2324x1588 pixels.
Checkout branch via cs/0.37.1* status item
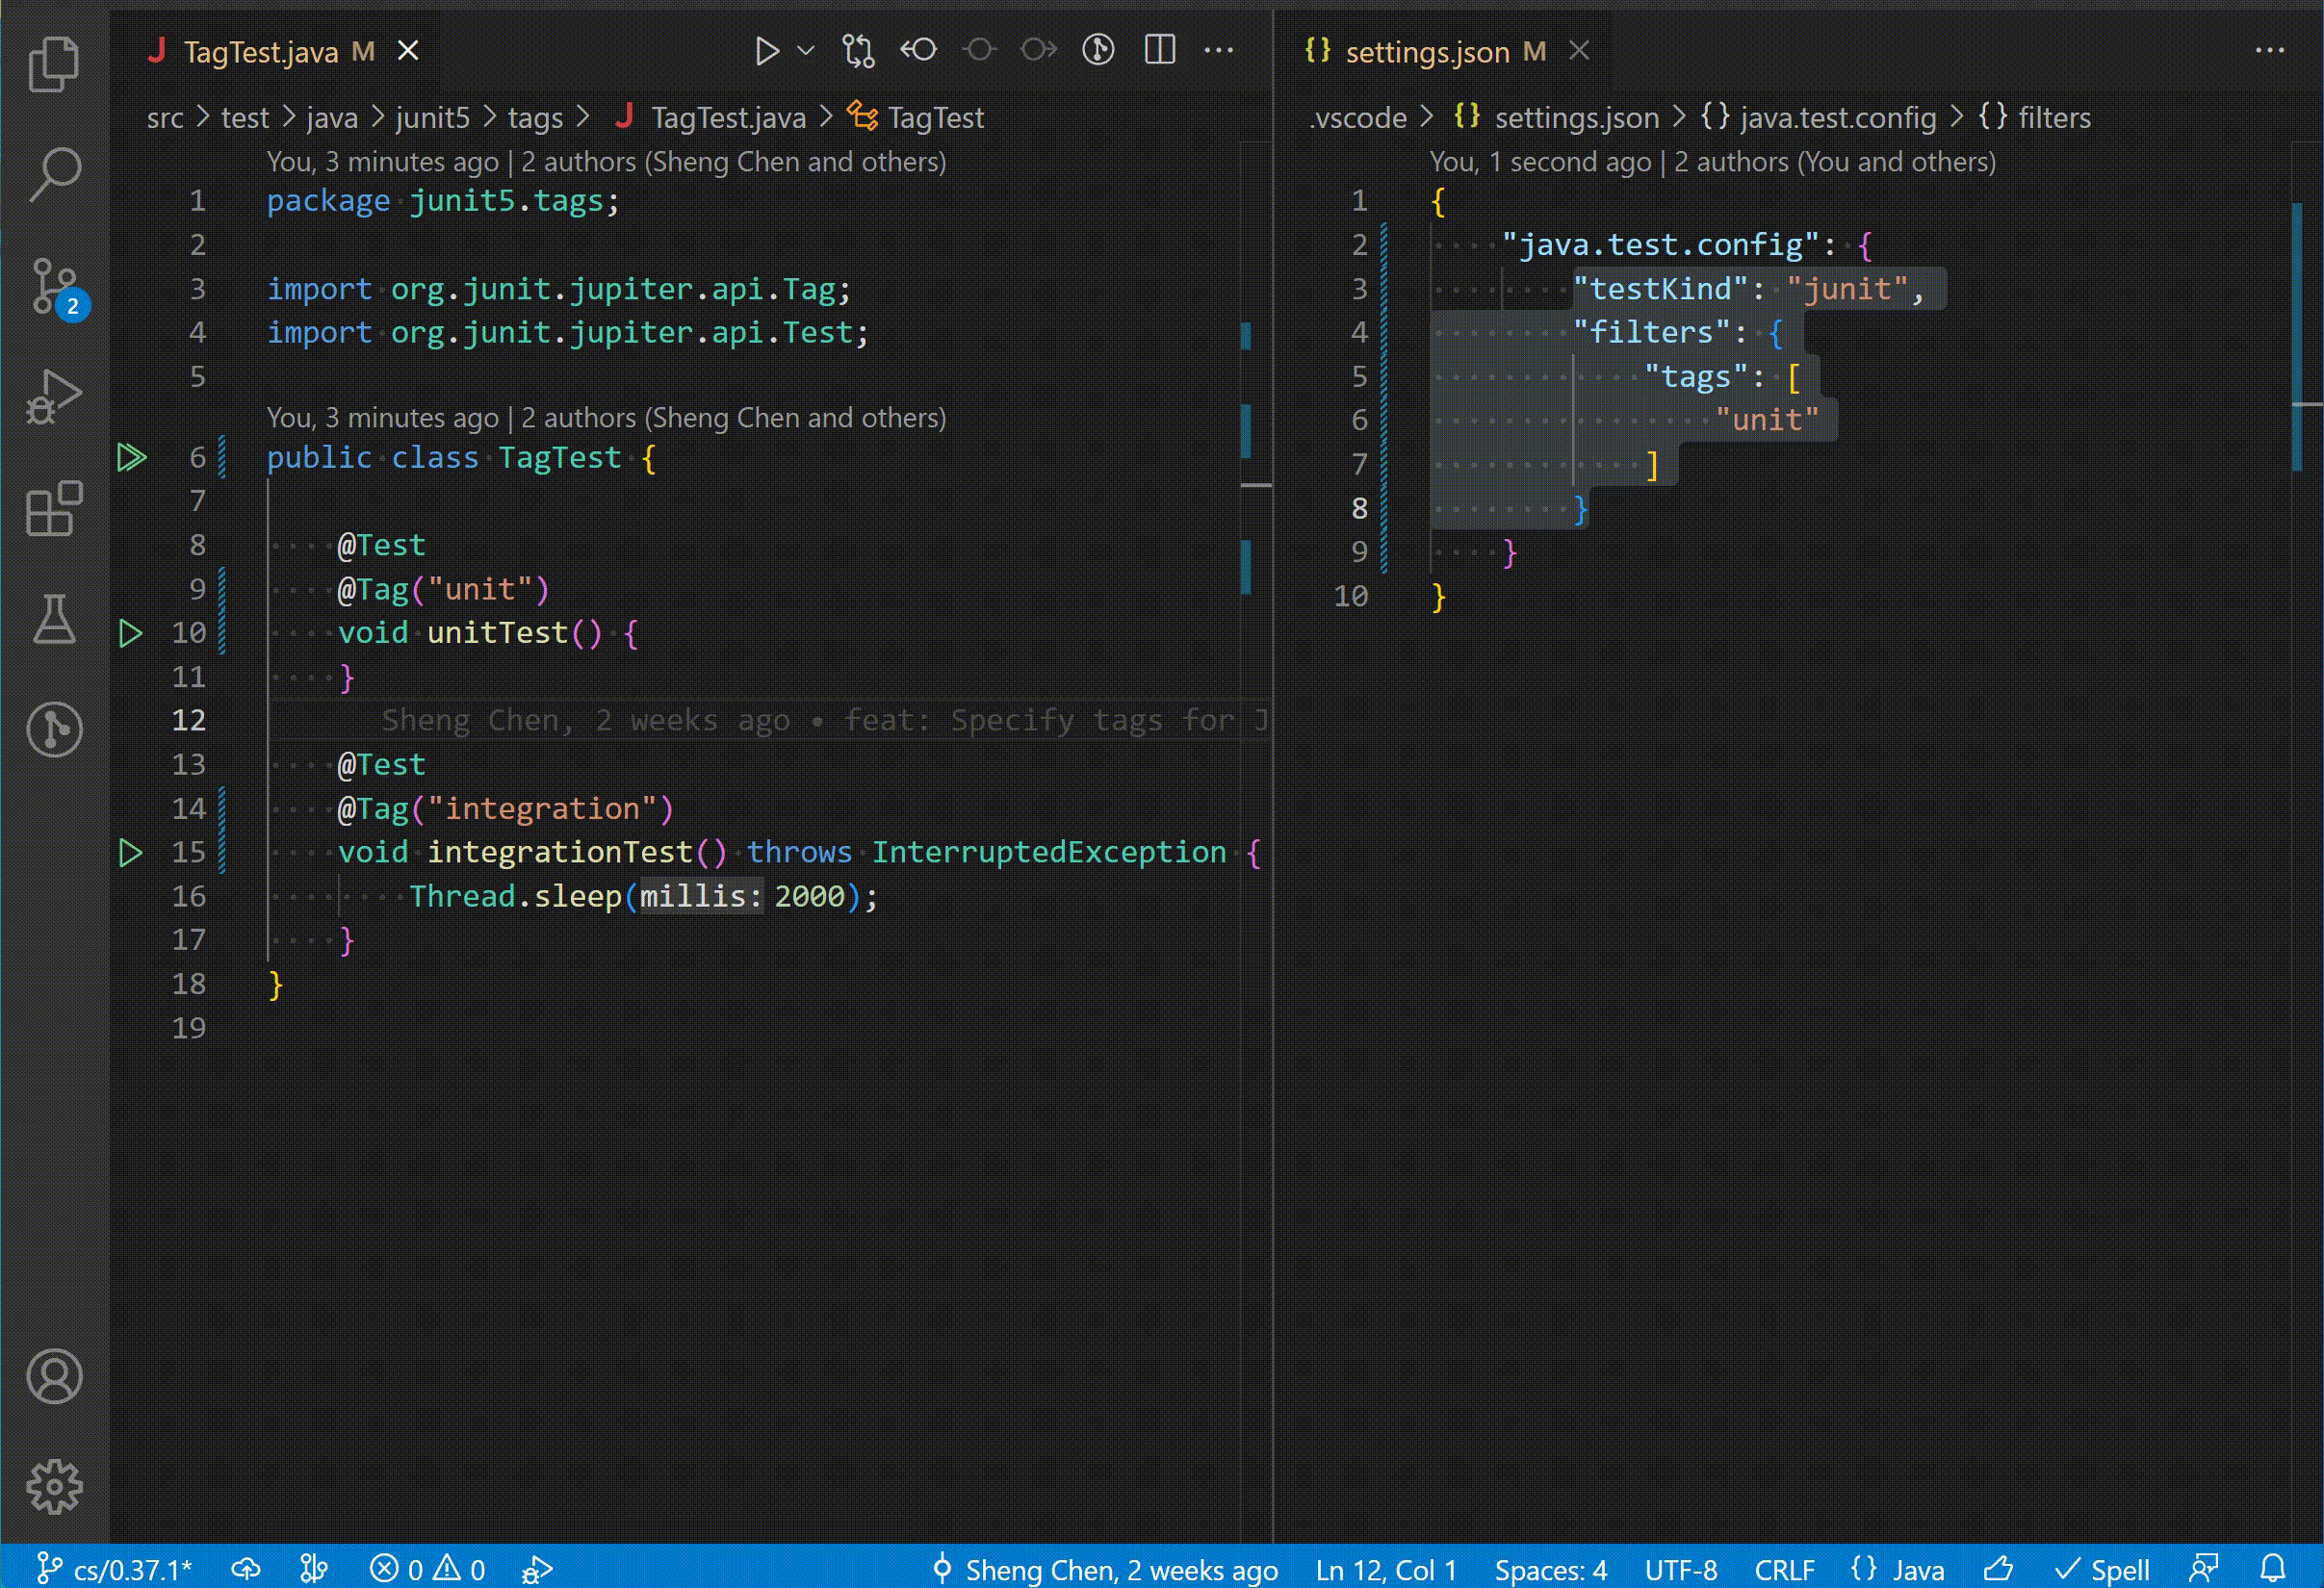[x=120, y=1570]
